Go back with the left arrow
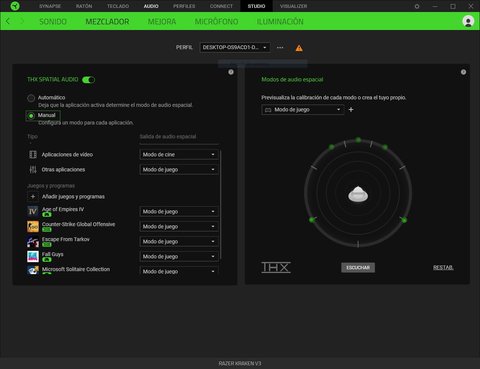 click(x=8, y=21)
